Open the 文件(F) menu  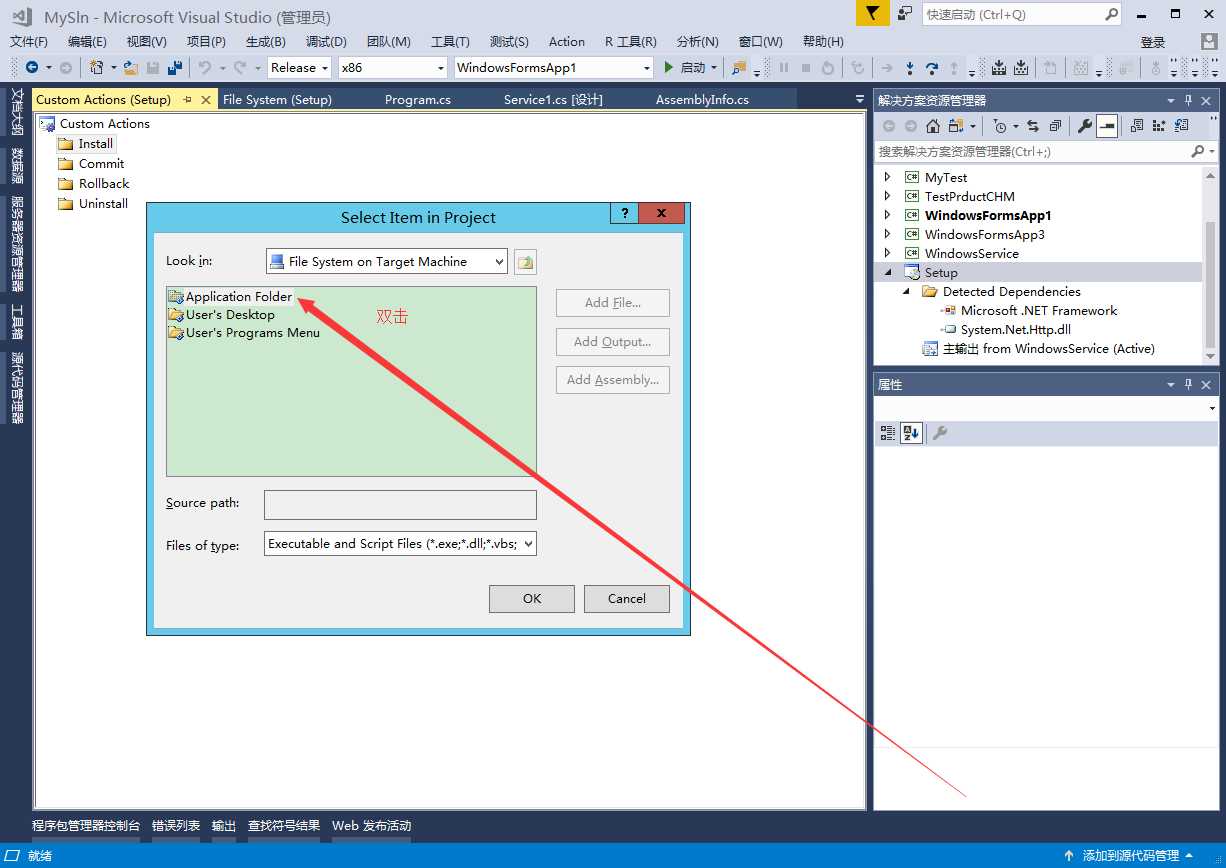pos(29,42)
